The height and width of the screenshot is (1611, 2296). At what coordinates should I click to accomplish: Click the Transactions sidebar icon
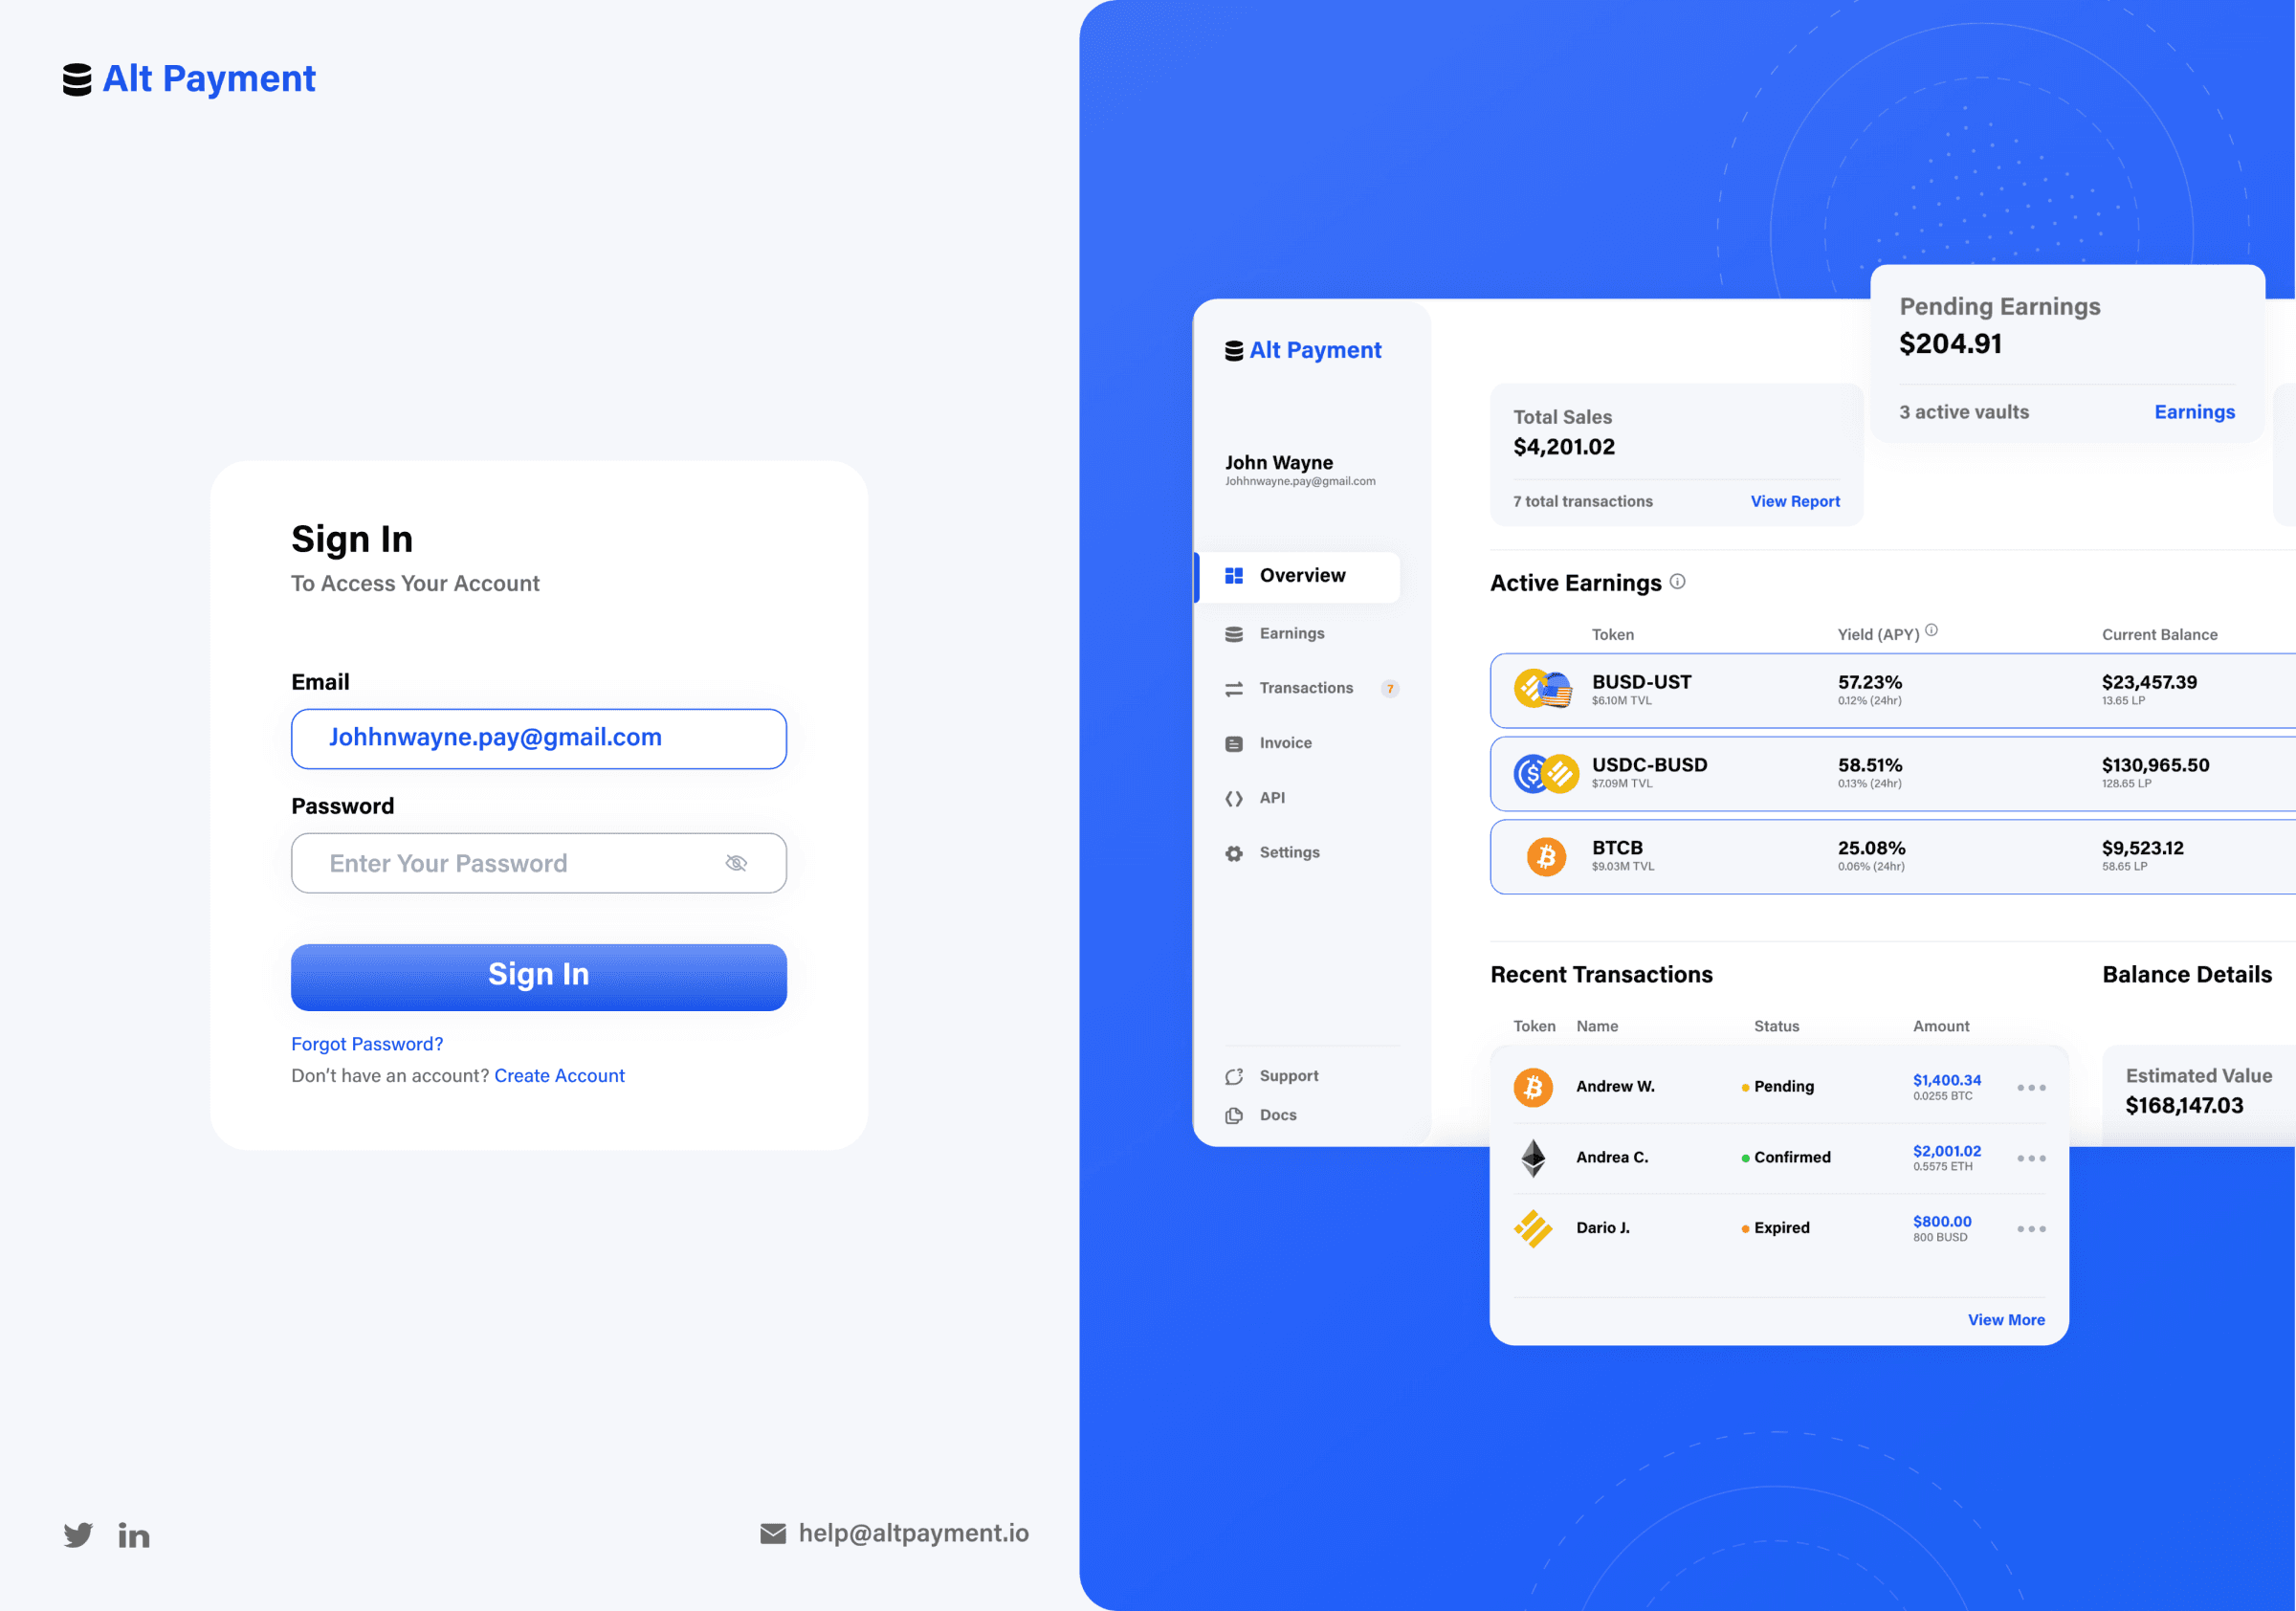click(1235, 688)
